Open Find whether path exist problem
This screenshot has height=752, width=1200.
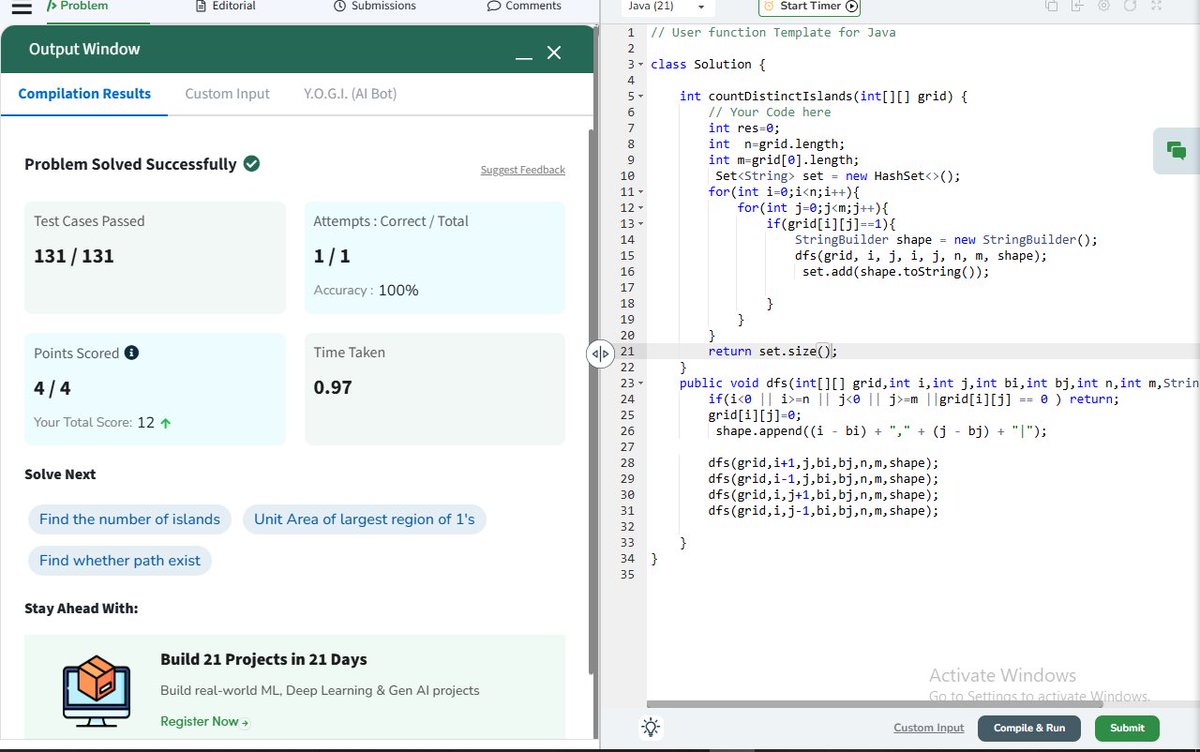[120, 561]
